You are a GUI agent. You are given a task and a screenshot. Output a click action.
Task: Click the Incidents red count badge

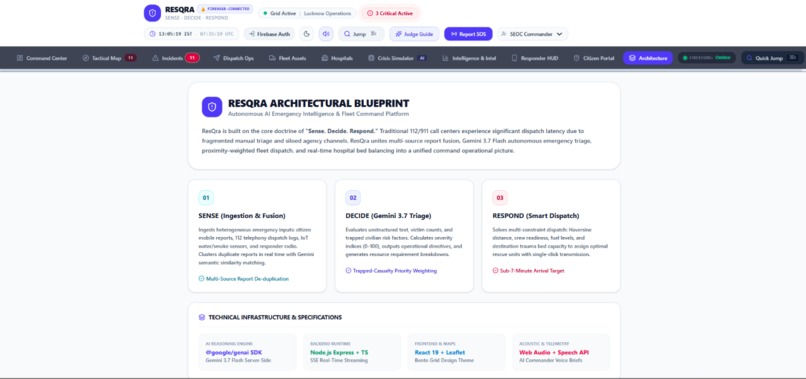[x=192, y=58]
